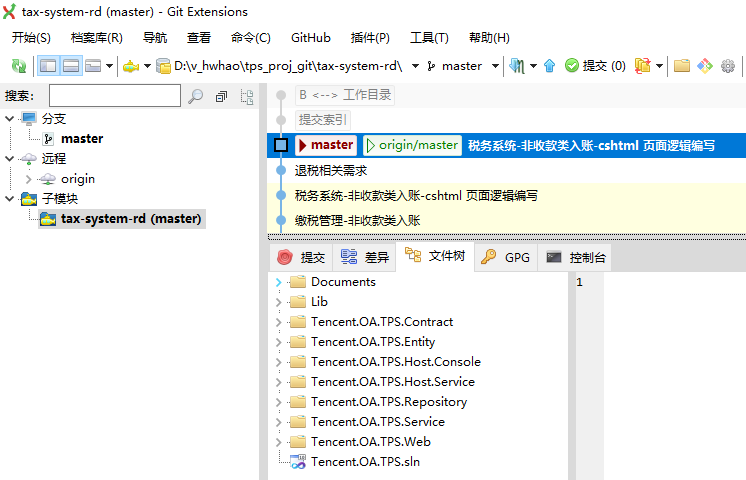Select the Tencent.OA.TPS.Service folder name
This screenshot has height=480, width=746.
coord(378,422)
